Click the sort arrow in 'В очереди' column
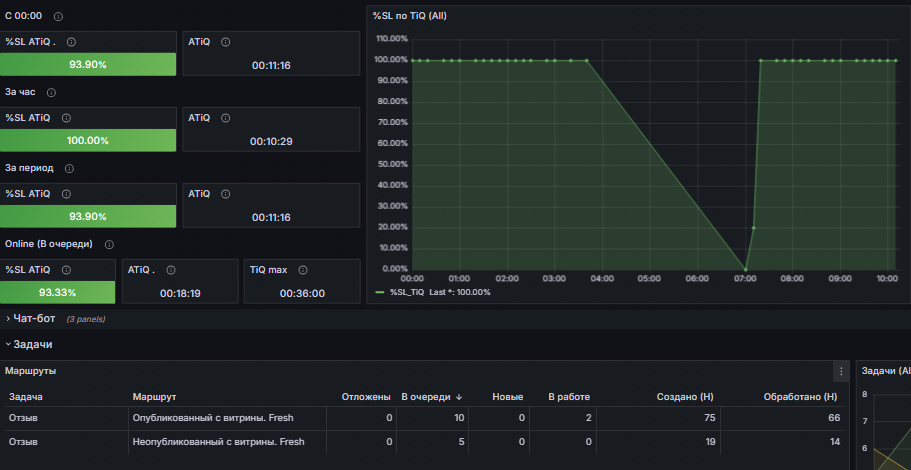 (458, 397)
